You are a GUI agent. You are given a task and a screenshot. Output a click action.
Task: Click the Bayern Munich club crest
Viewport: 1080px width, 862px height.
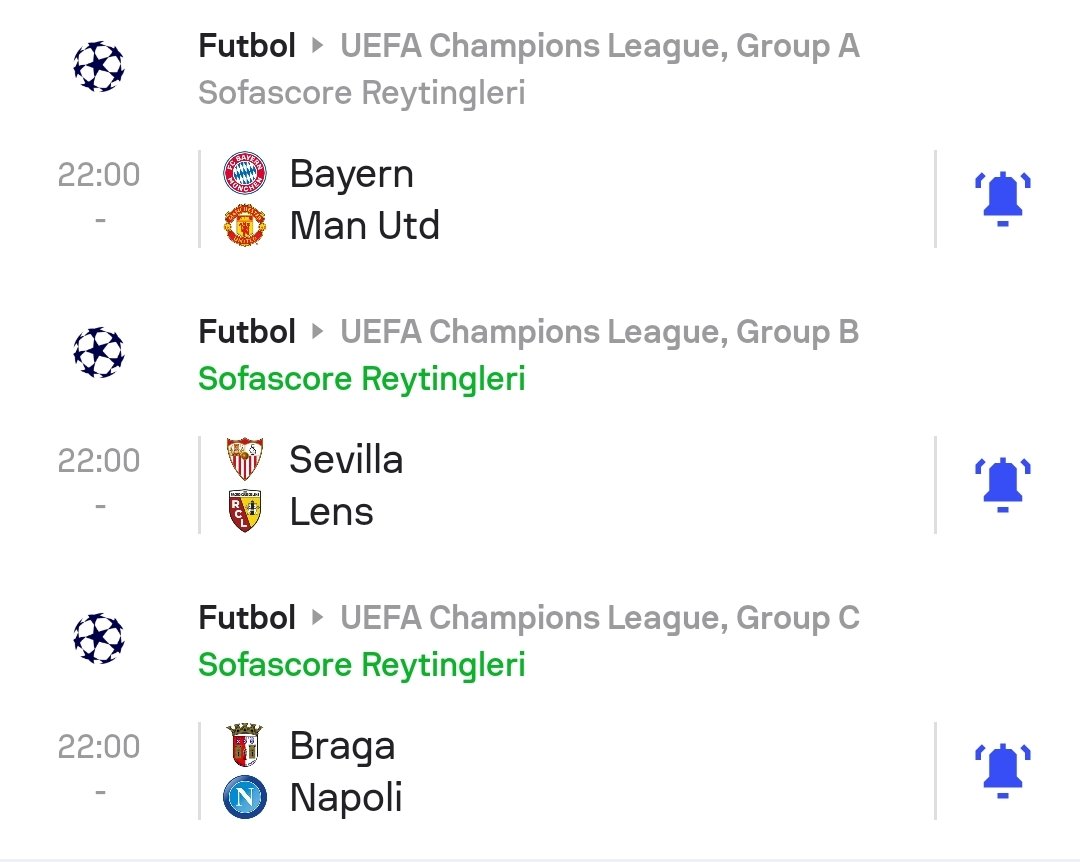(244, 174)
